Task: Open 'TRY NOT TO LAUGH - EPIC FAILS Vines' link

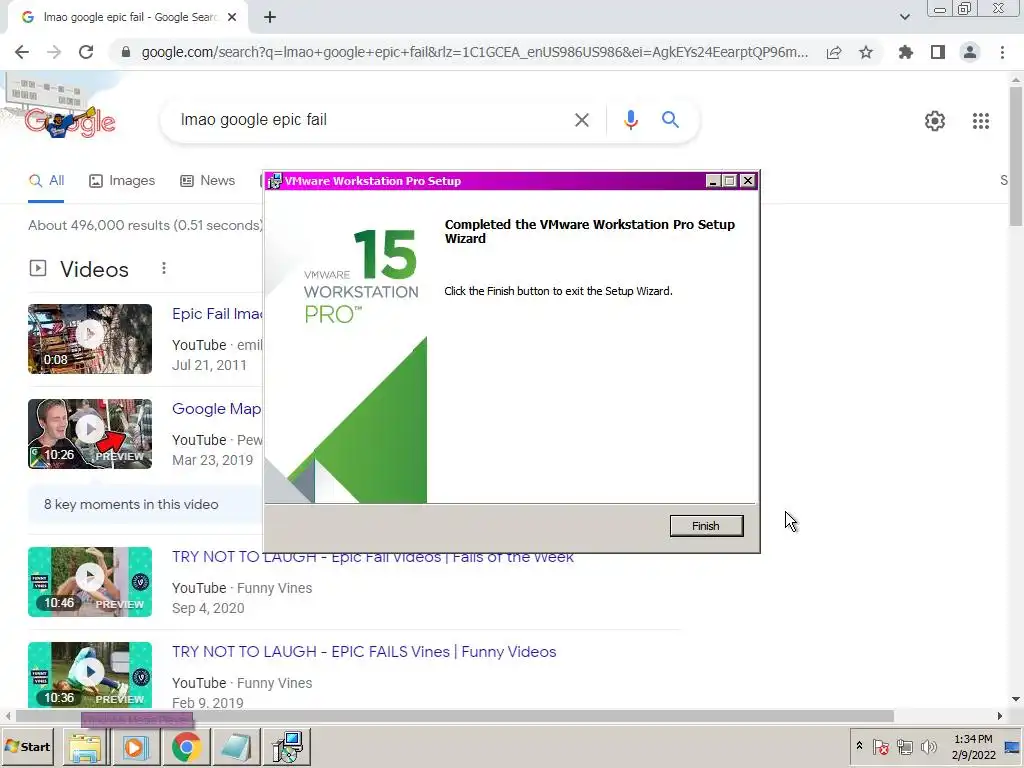Action: [364, 652]
